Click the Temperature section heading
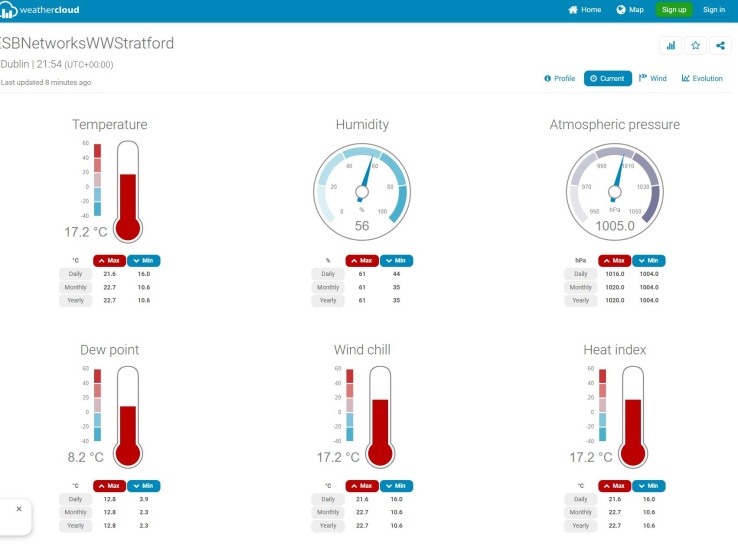This screenshot has height=555, width=738. click(110, 124)
